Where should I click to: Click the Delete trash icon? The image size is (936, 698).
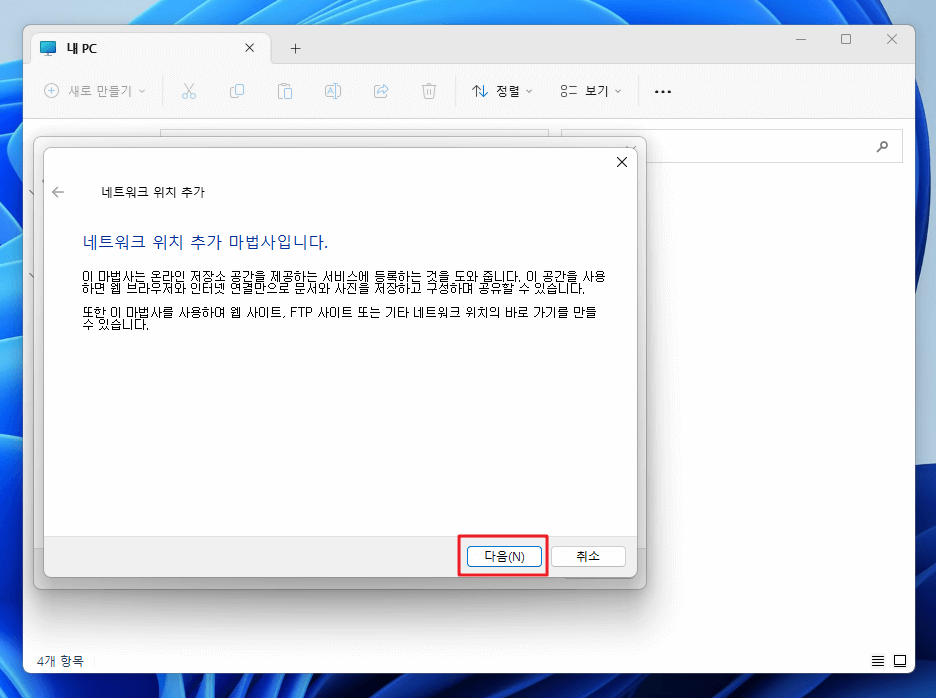pos(429,91)
